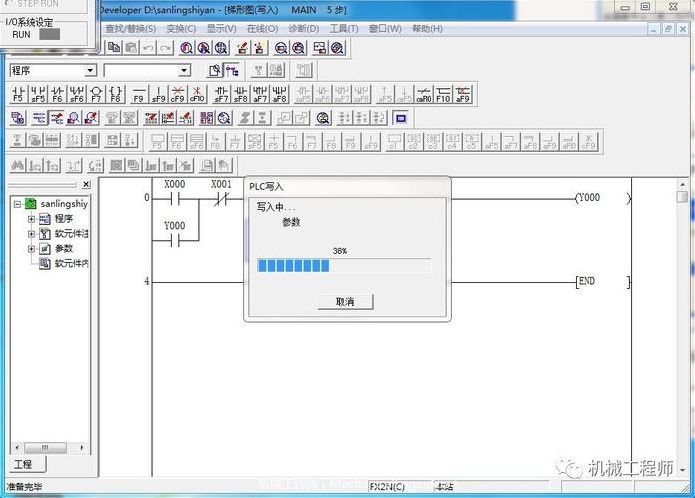
Task: Insert rising pulse contact (sF7)
Action: [221, 94]
